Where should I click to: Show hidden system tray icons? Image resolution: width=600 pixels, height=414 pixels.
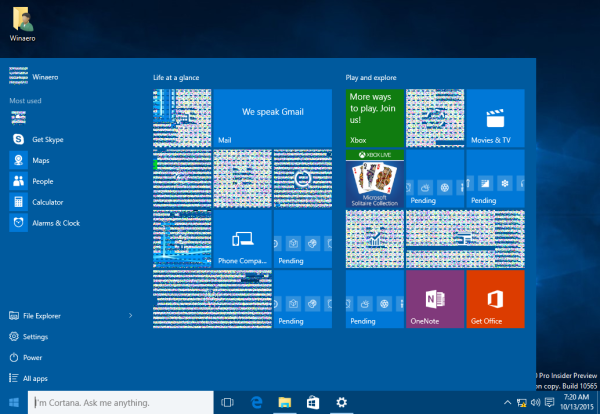tap(509, 402)
